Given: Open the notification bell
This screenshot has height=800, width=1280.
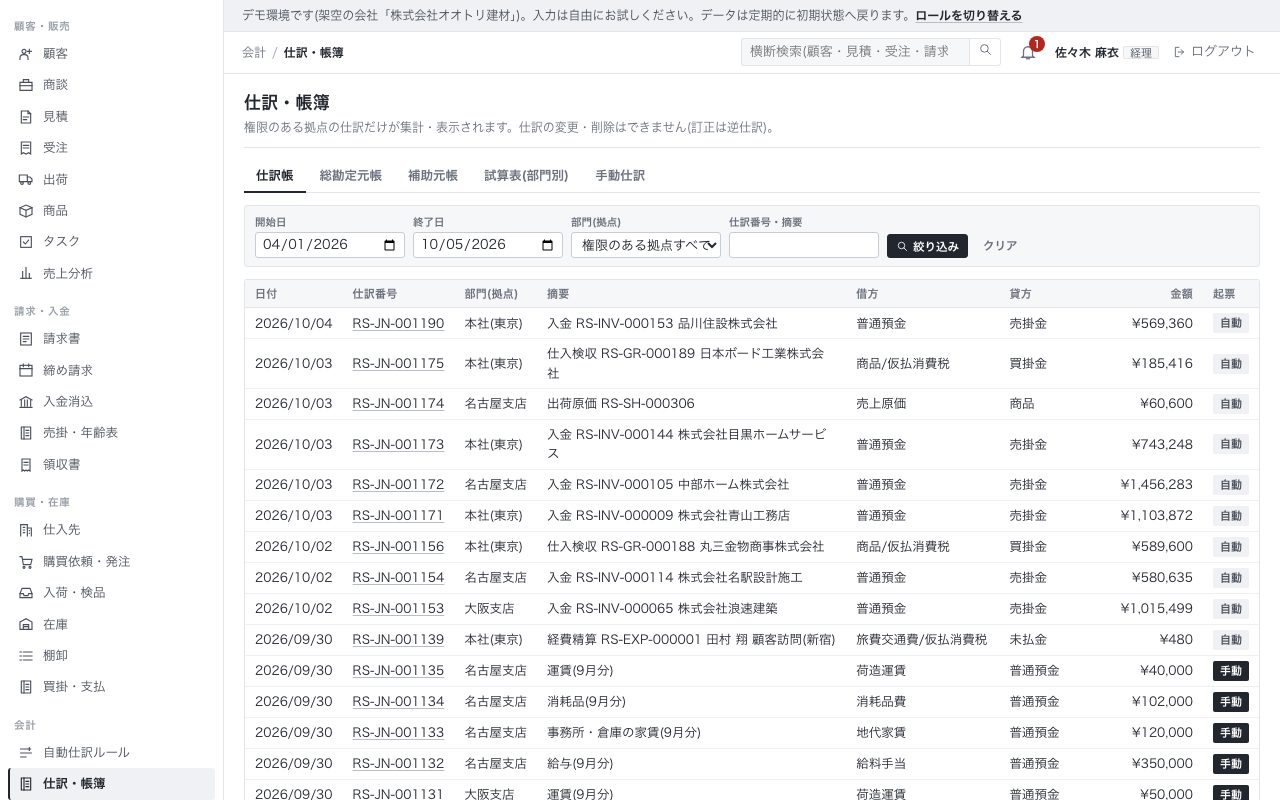Looking at the screenshot, I should [x=1028, y=52].
